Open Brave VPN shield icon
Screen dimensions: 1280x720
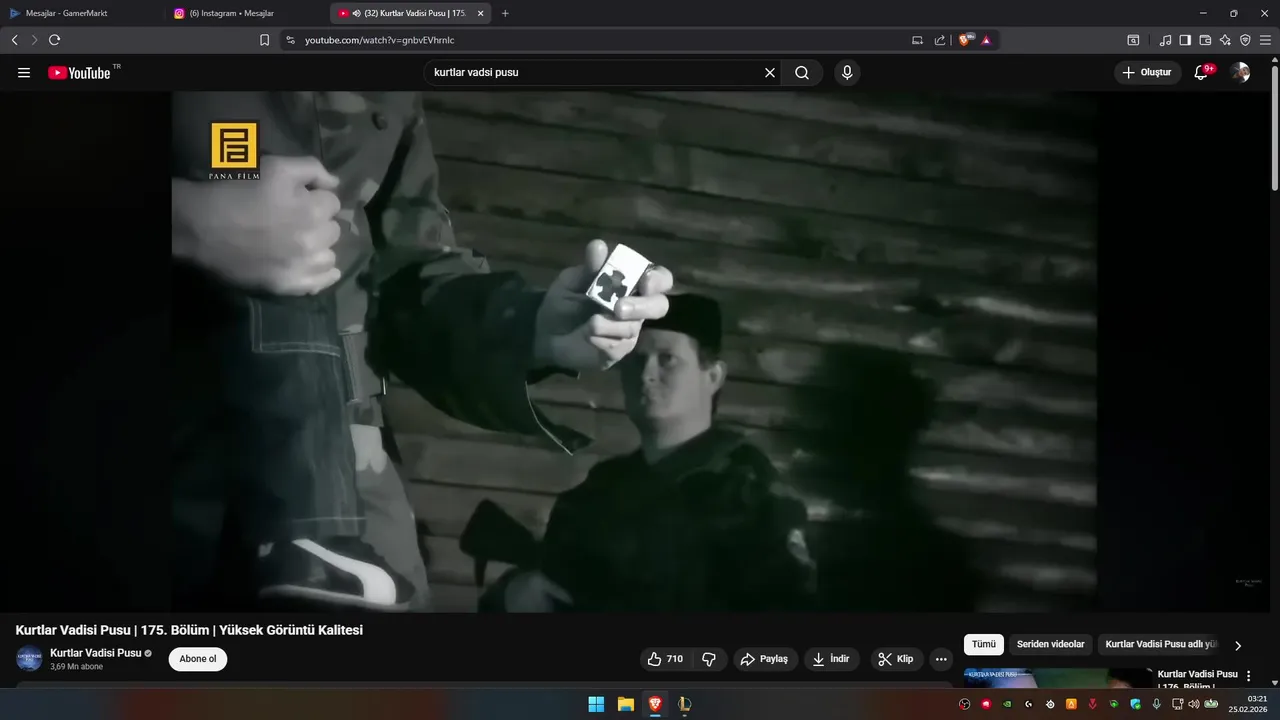1245,40
